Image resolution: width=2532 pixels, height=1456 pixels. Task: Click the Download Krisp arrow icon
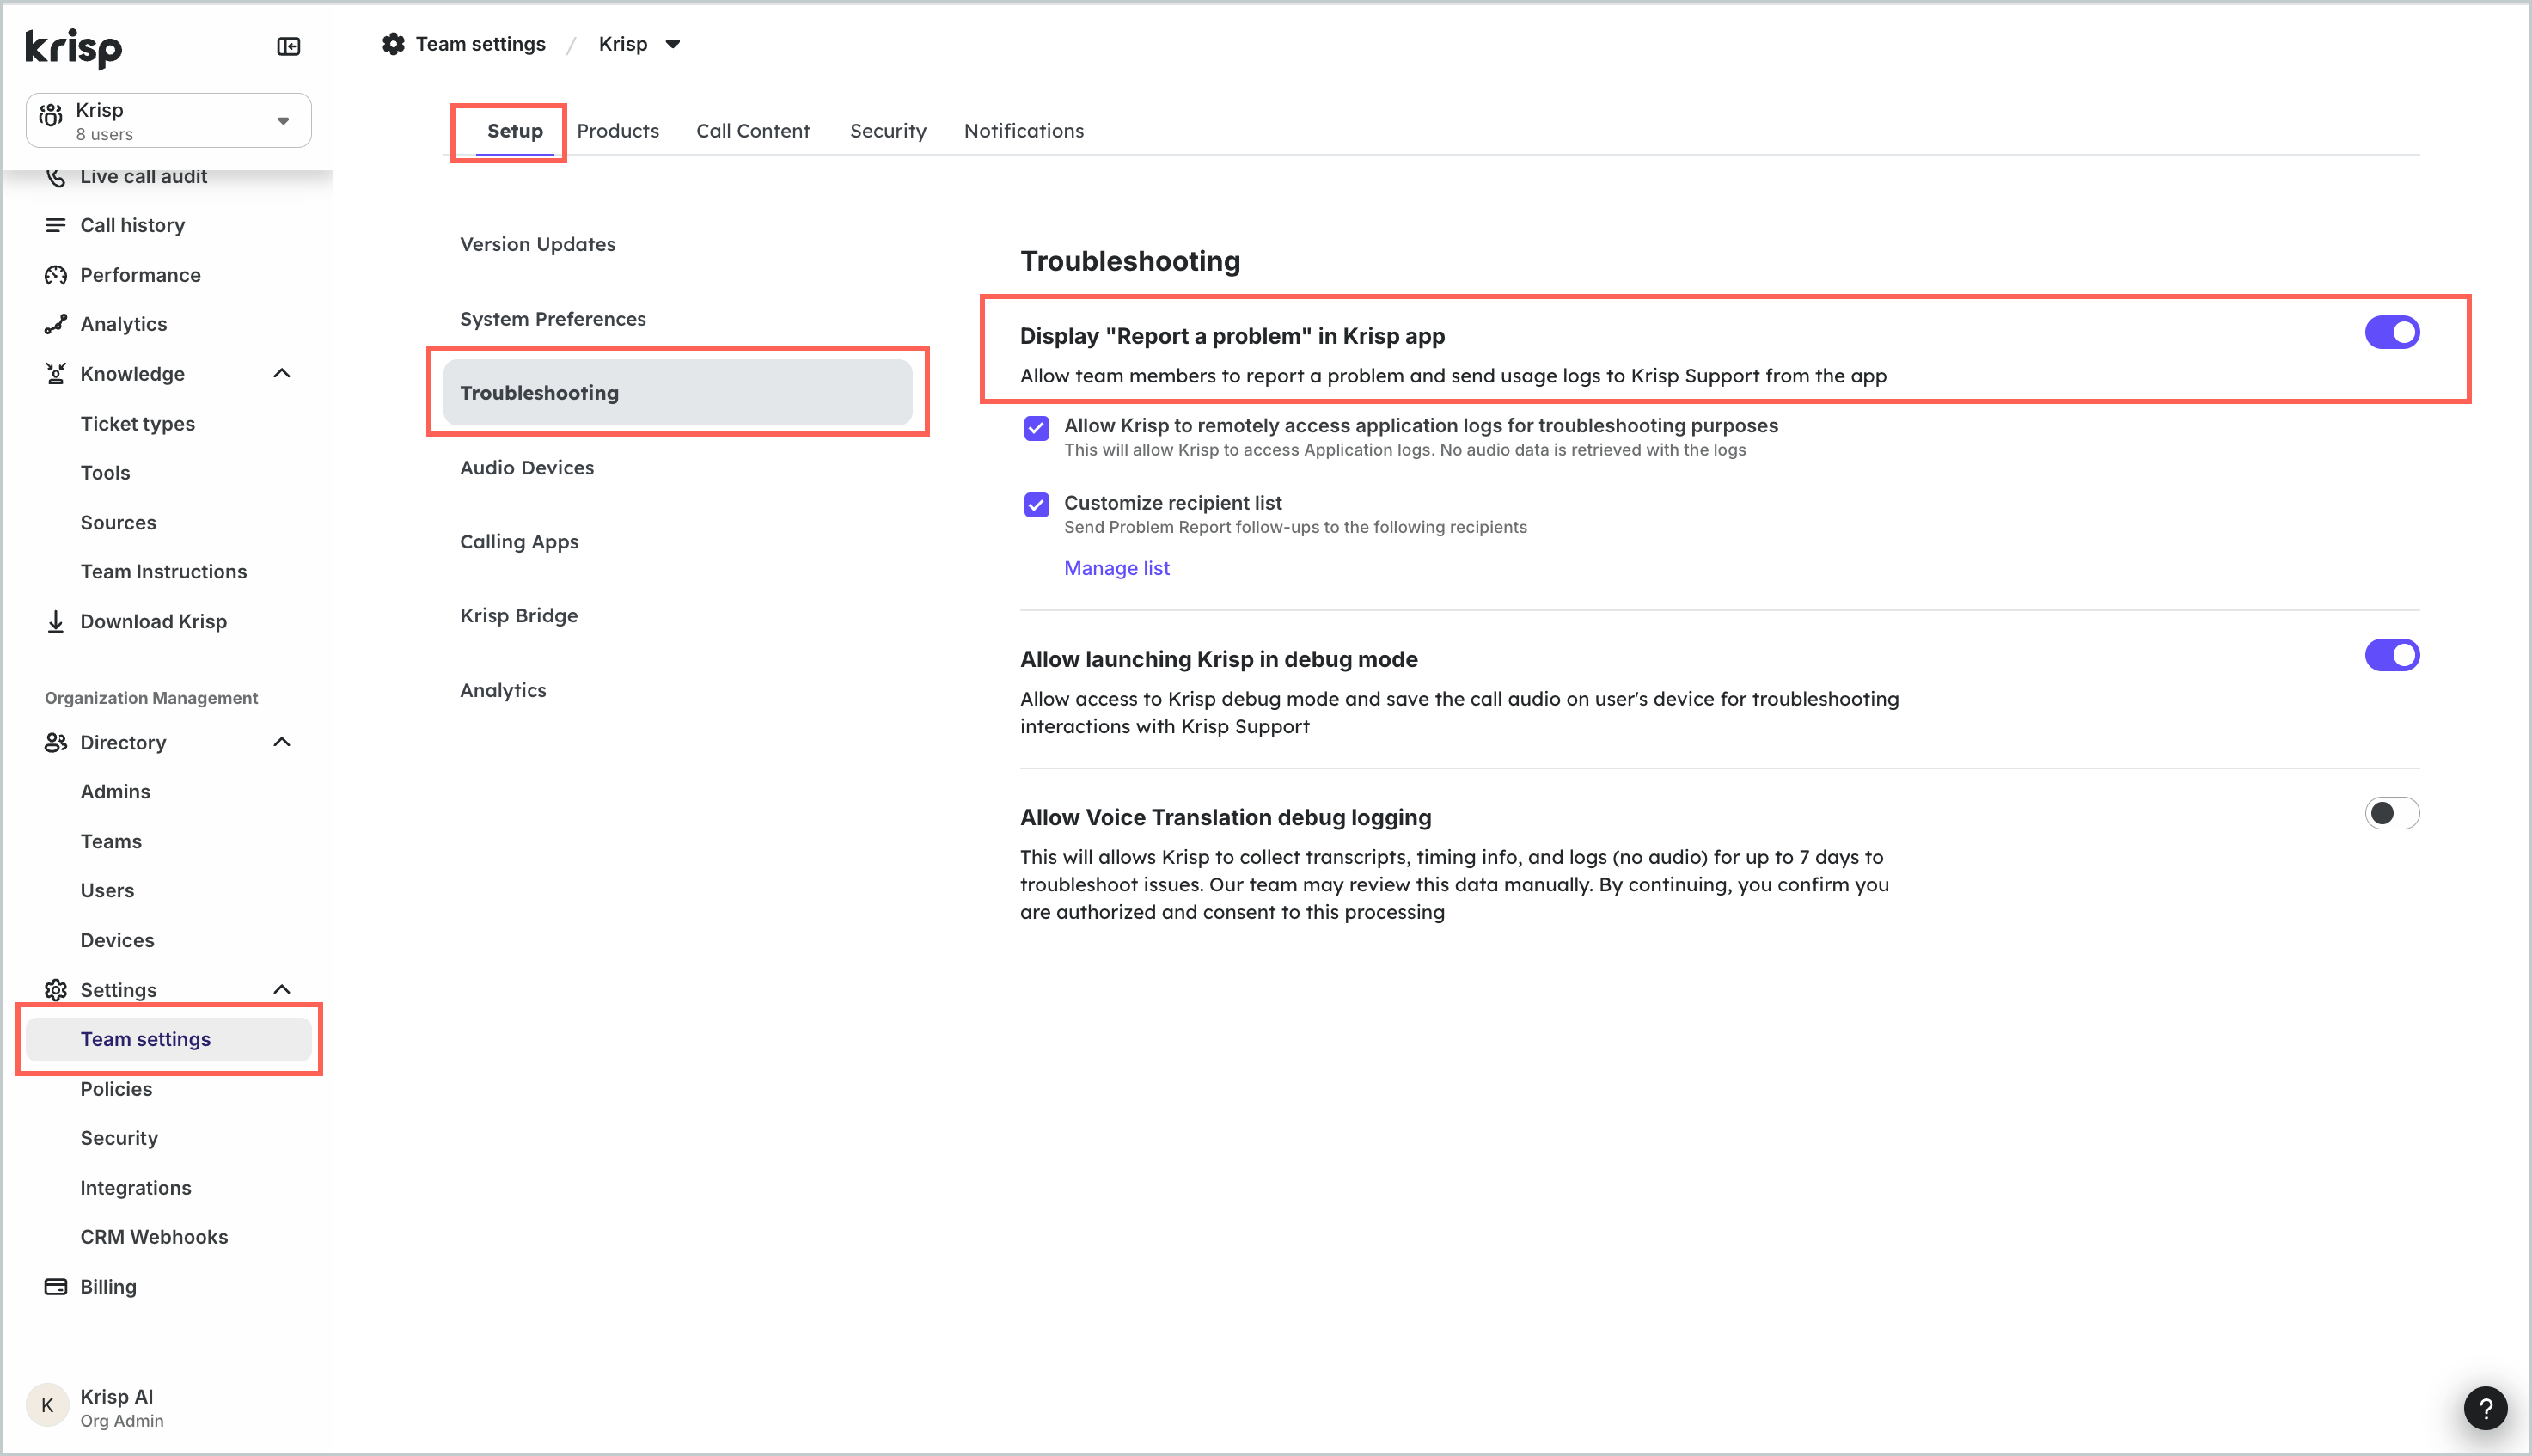click(56, 621)
